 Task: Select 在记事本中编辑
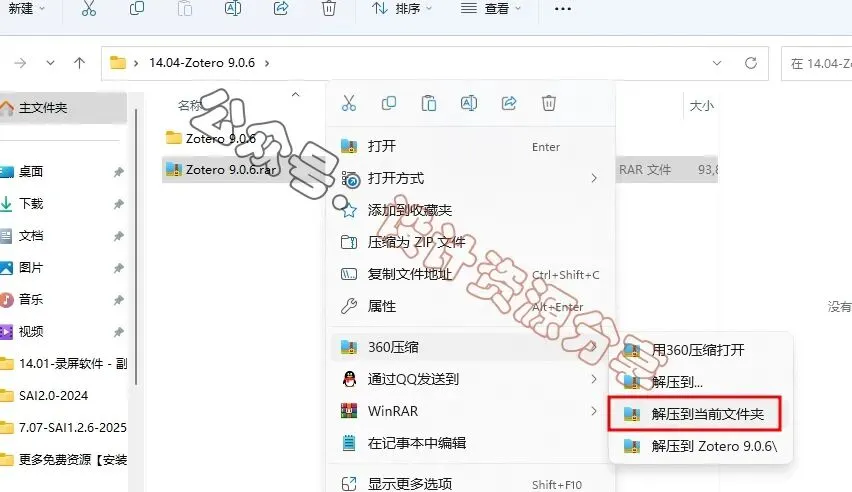(x=471, y=443)
